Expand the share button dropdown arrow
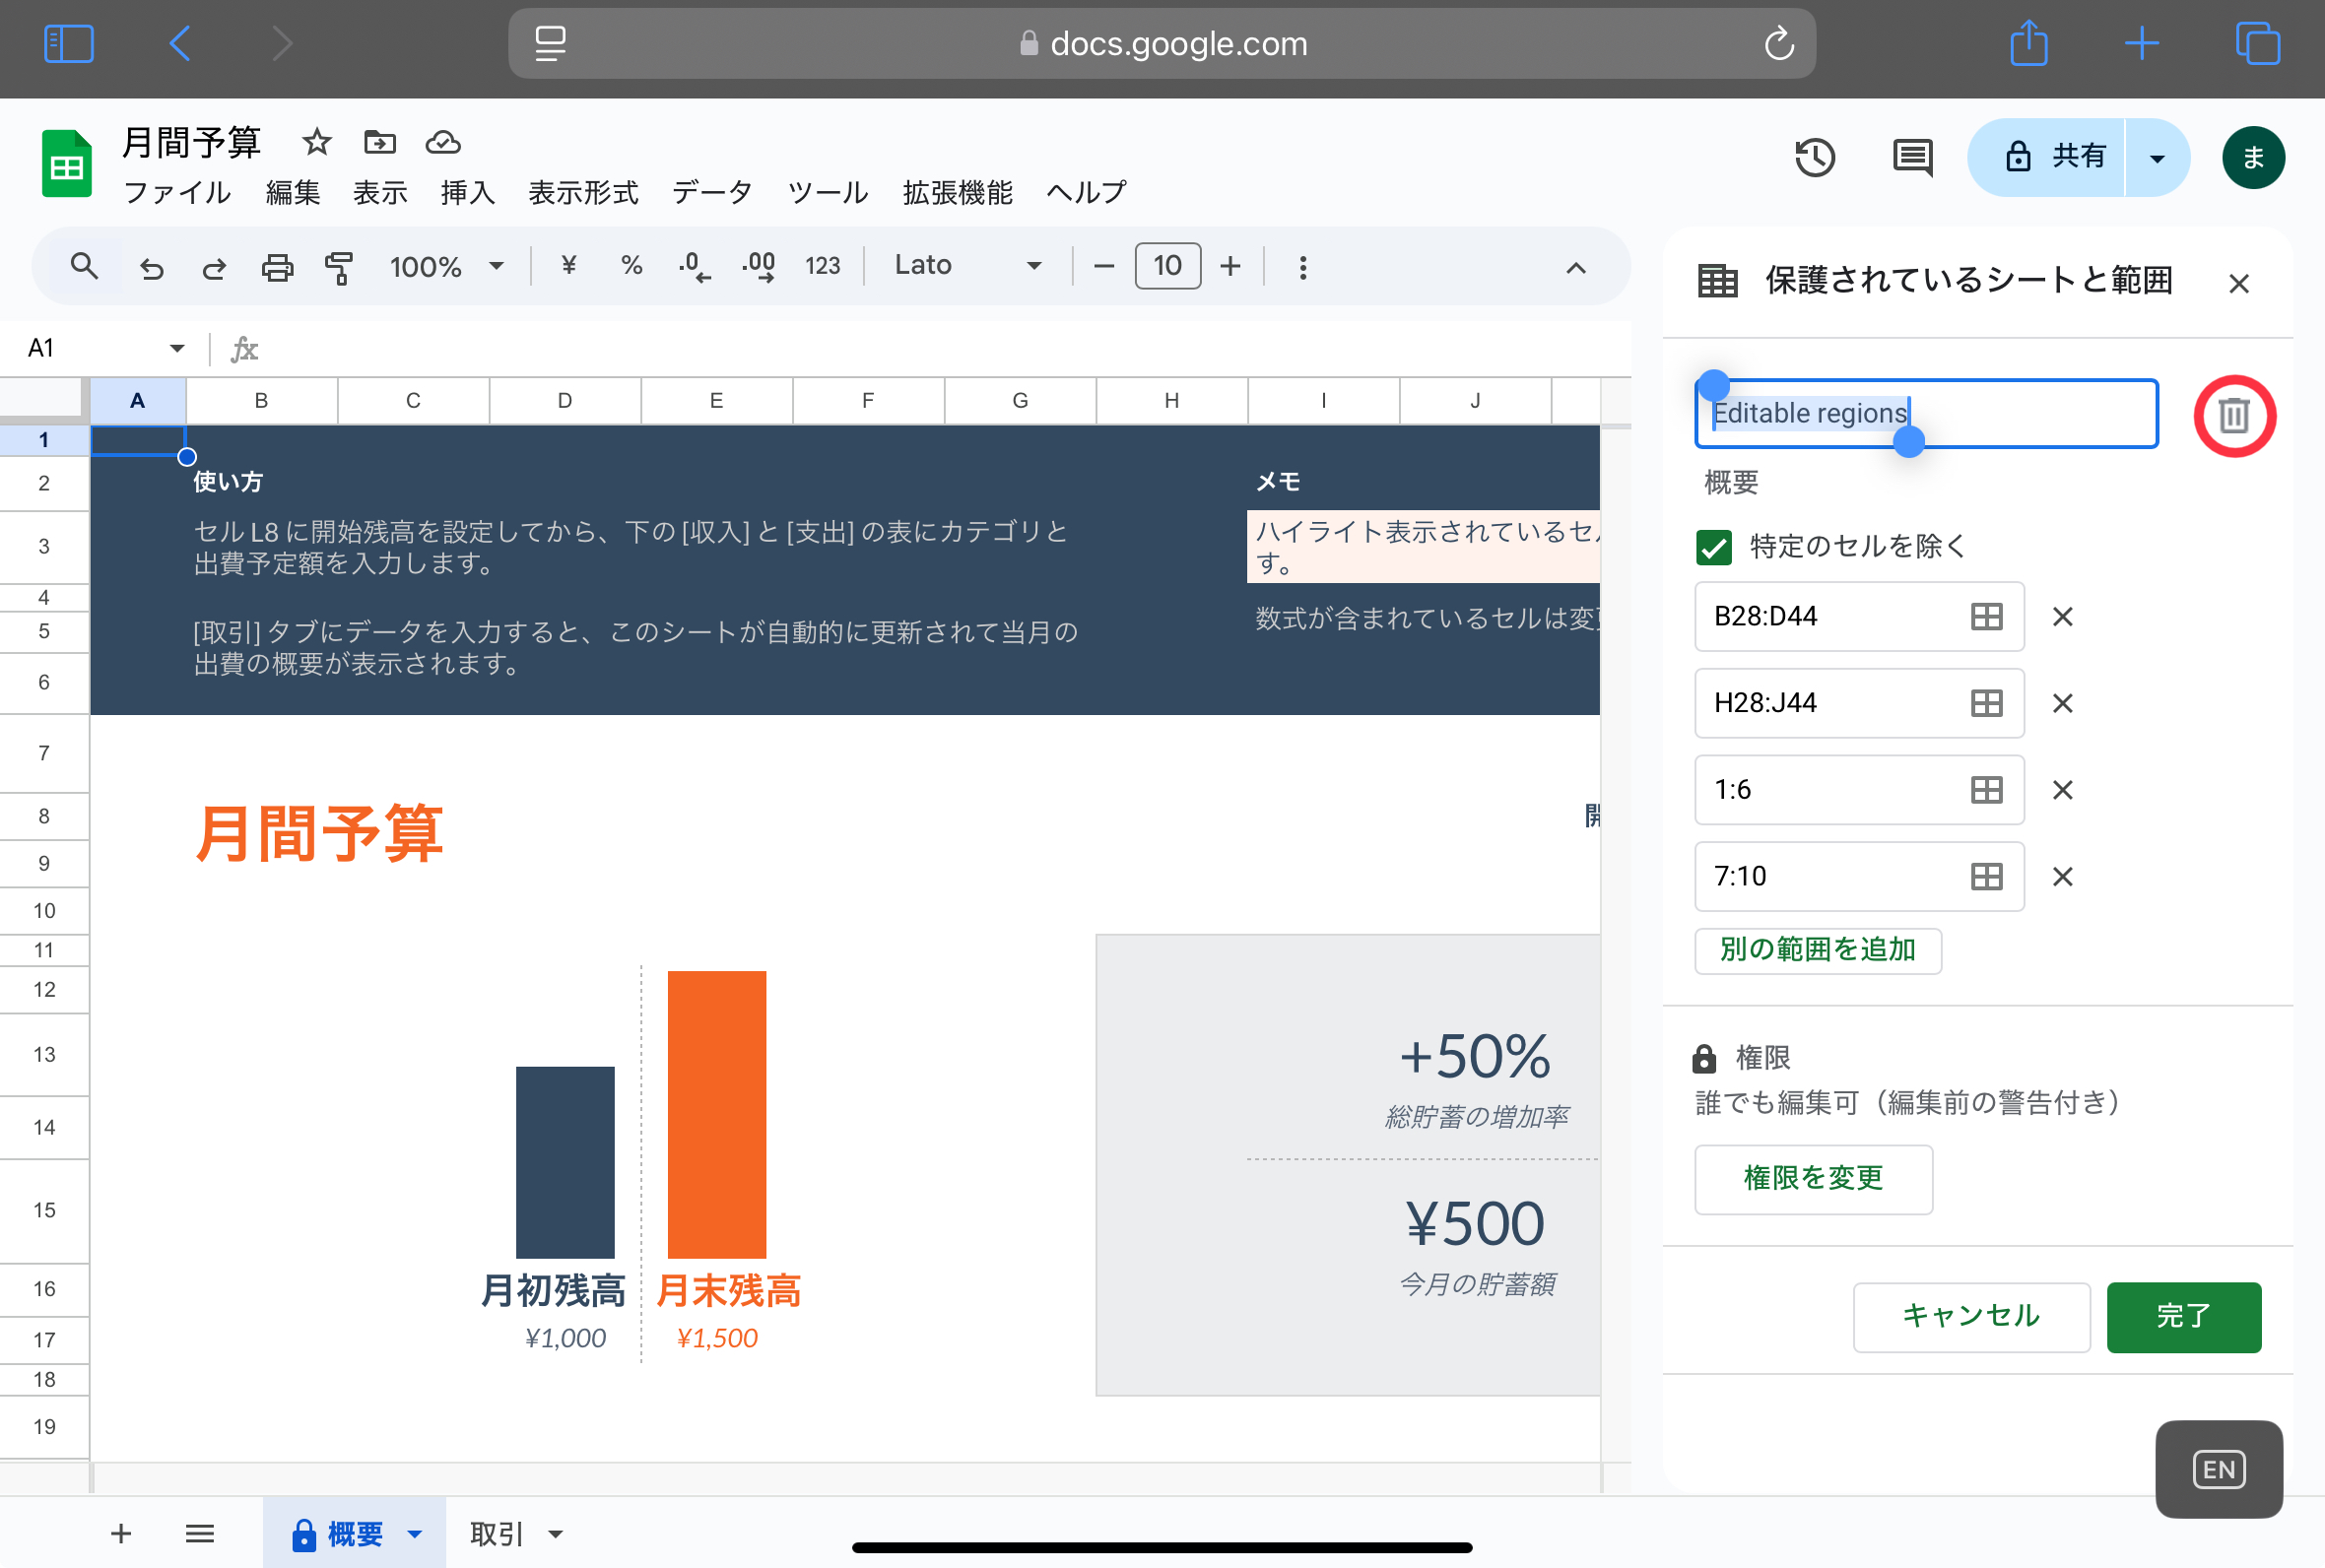The height and width of the screenshot is (1568, 2325). (2157, 158)
